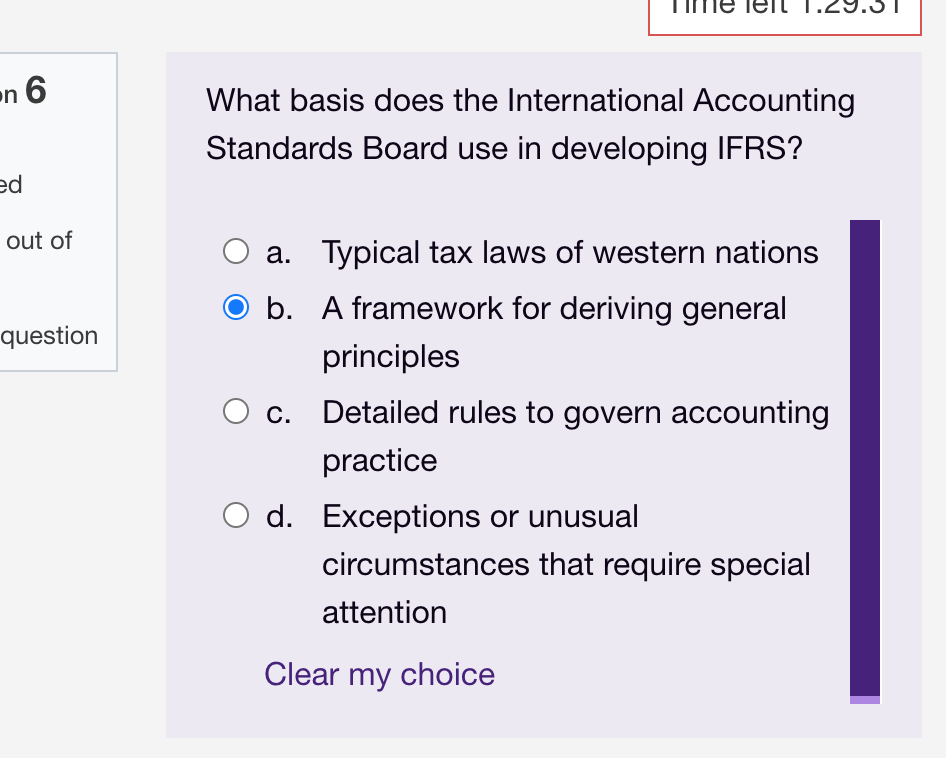Click the IFRS question text
This screenshot has height=758, width=946.
click(x=530, y=124)
